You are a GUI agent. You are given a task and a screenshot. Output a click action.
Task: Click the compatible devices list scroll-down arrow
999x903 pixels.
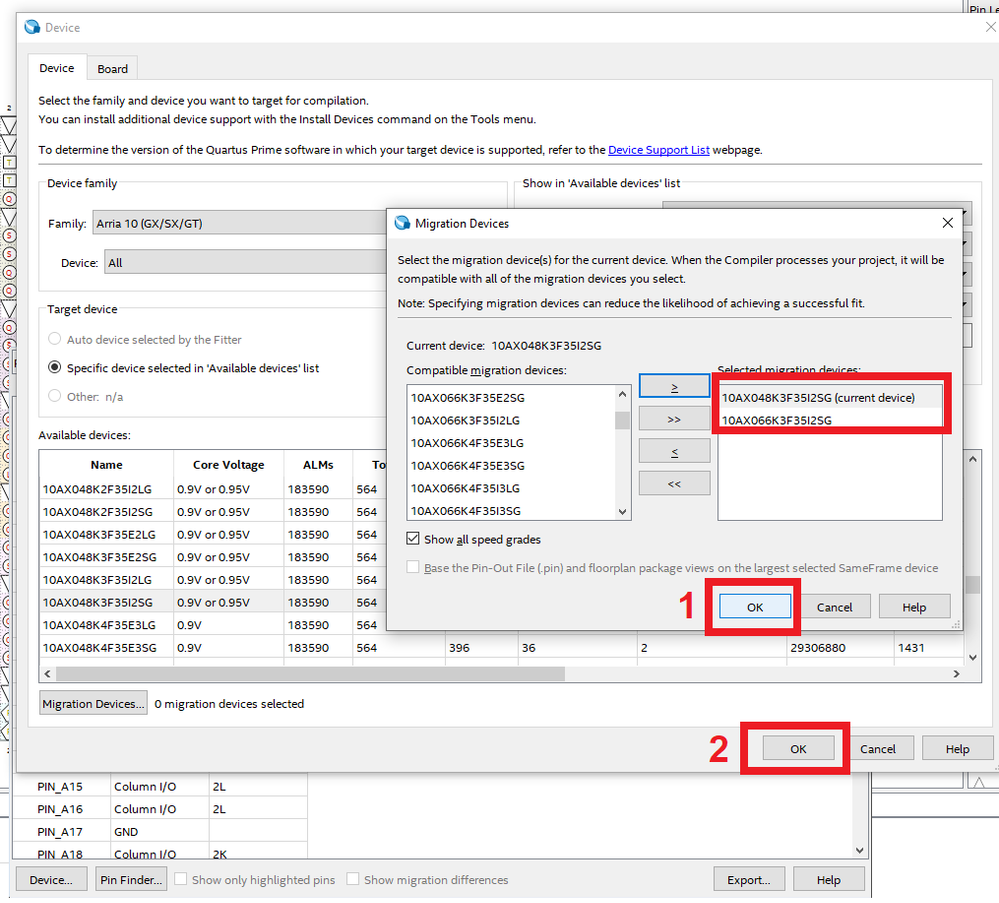point(622,512)
